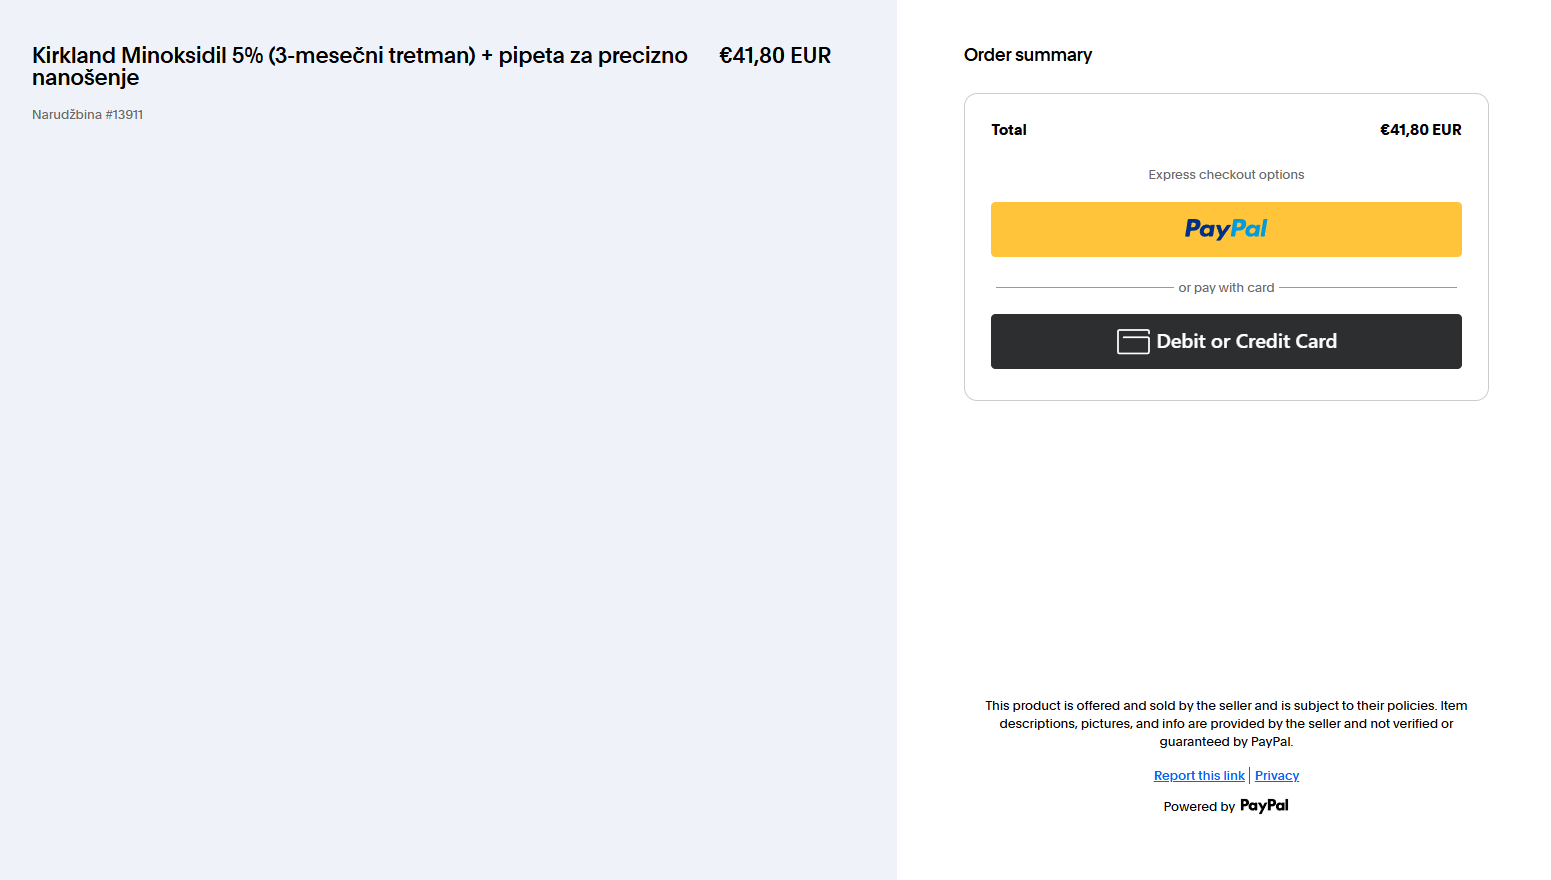Click the €41,80 EUR price beside product title
This screenshot has width=1551, height=880.
(775, 56)
